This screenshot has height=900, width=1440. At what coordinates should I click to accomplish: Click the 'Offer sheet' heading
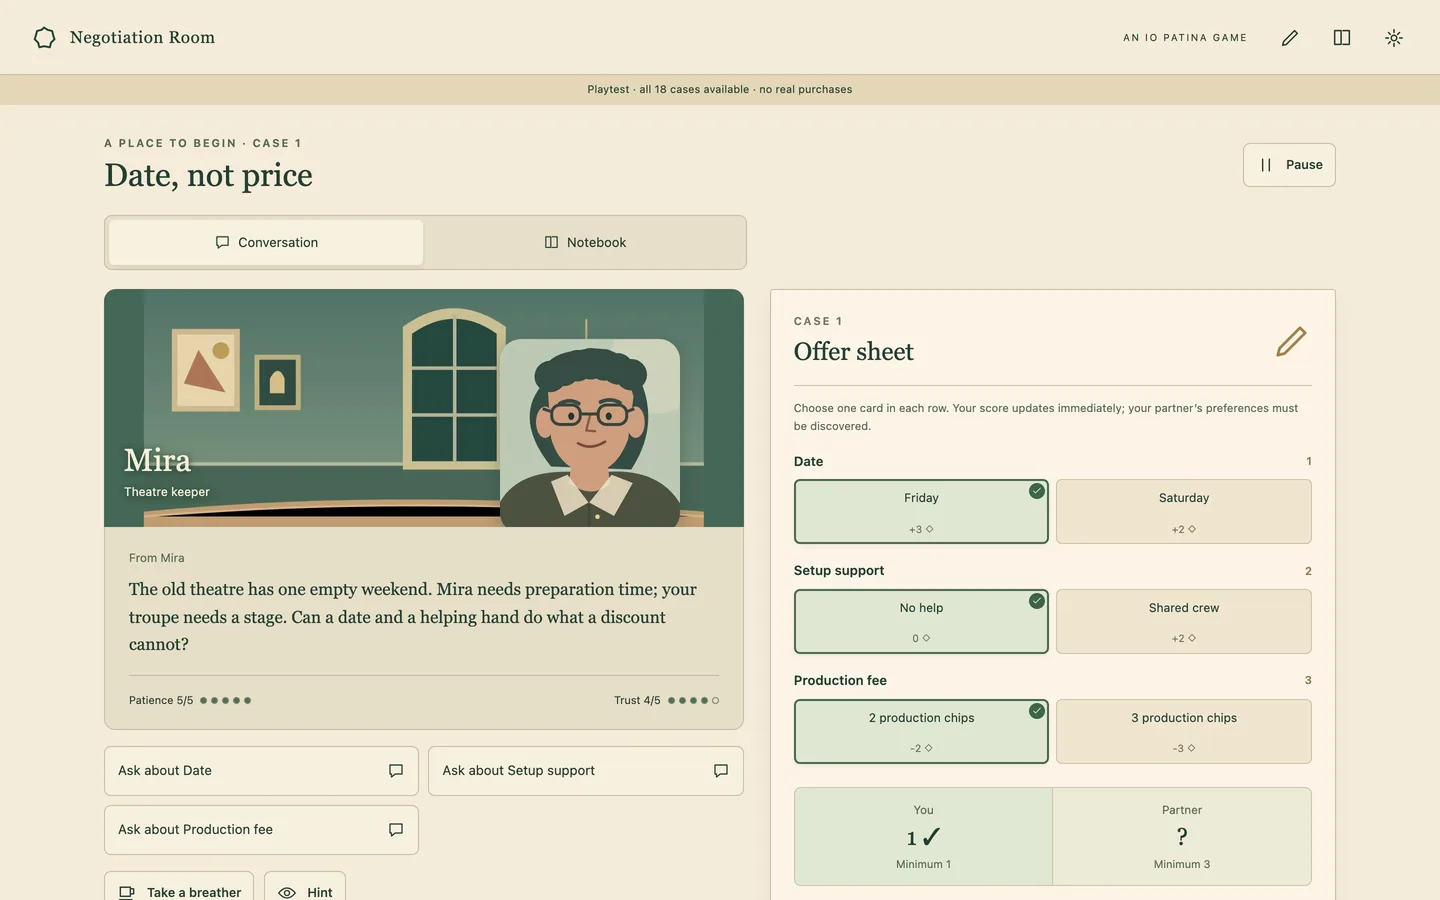pos(854,352)
